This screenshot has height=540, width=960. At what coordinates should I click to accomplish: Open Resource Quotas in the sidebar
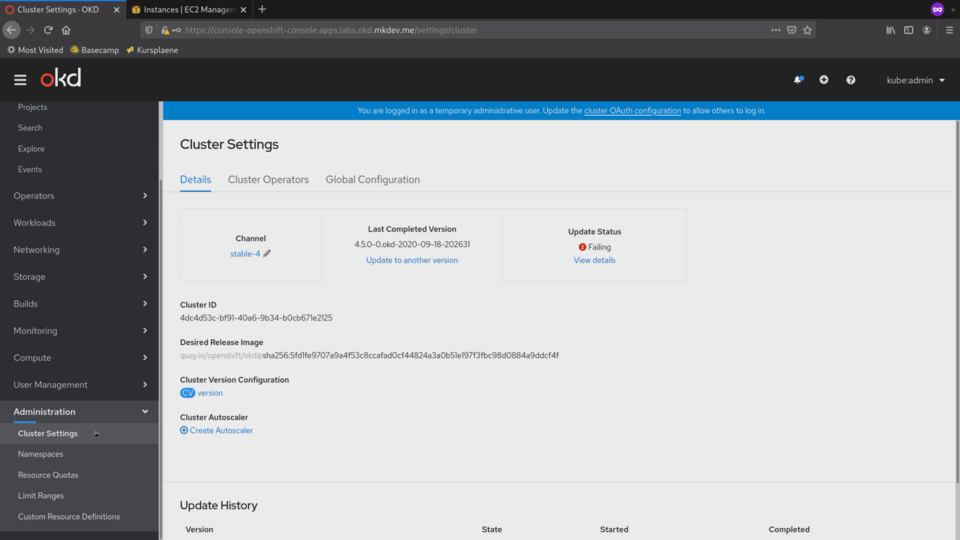point(48,475)
